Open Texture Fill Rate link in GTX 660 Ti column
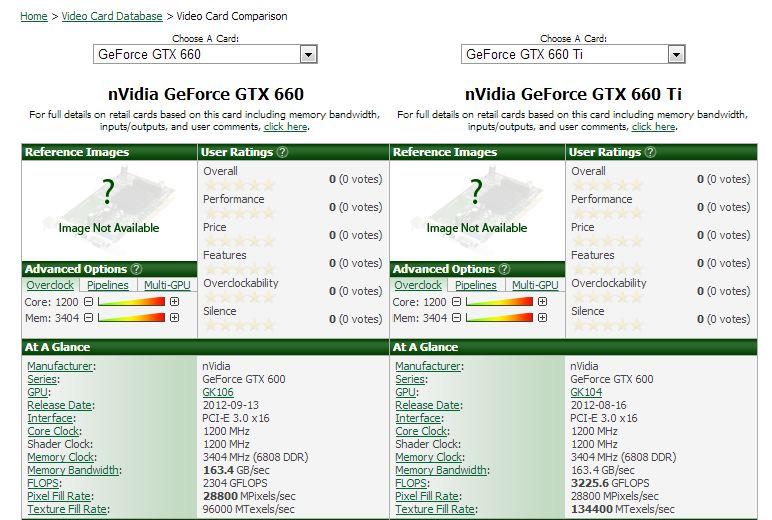This screenshot has height=520, width=772. [x=435, y=509]
